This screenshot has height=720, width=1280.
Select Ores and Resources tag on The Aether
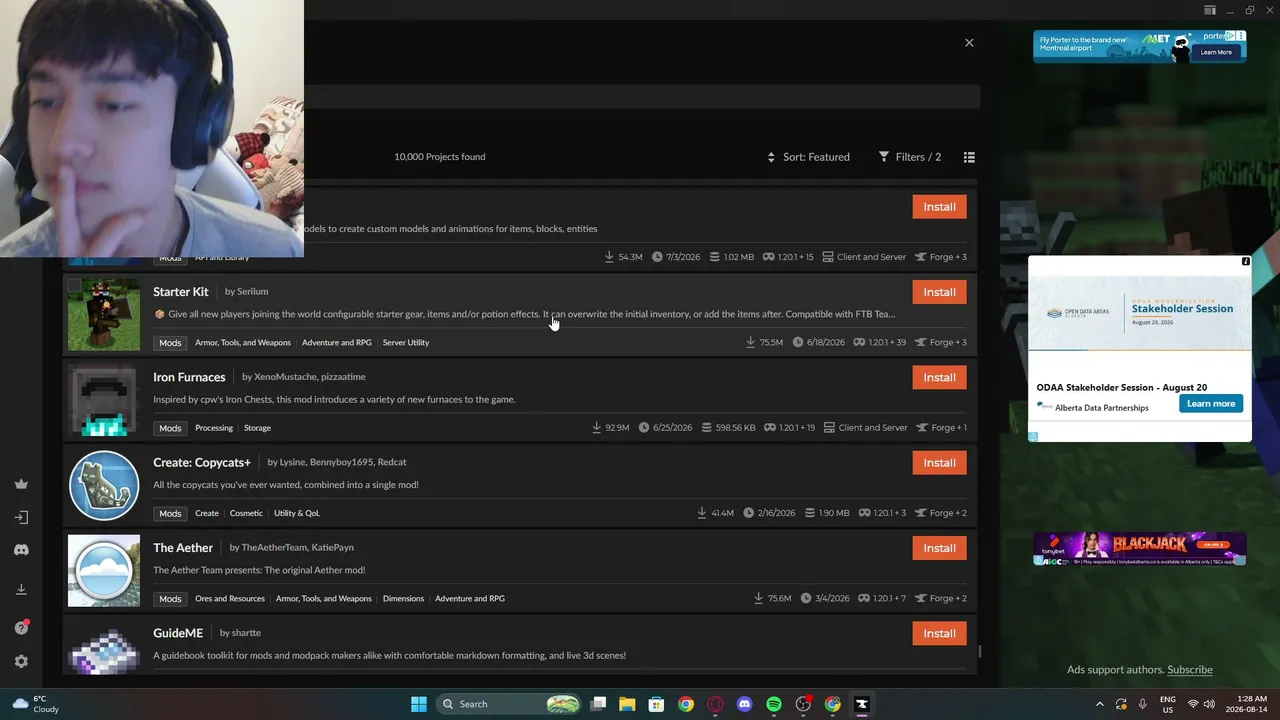[230, 599]
